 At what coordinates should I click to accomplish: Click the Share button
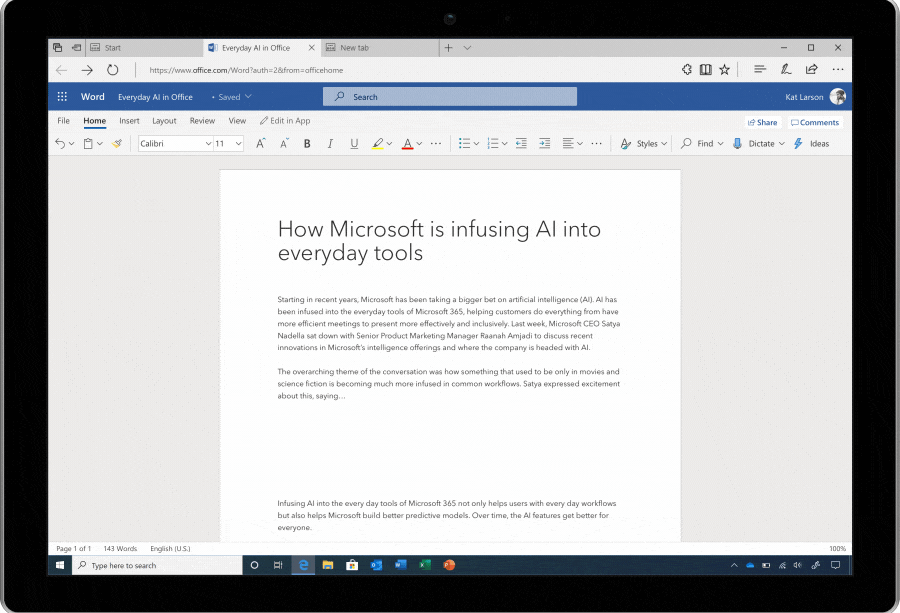[762, 122]
